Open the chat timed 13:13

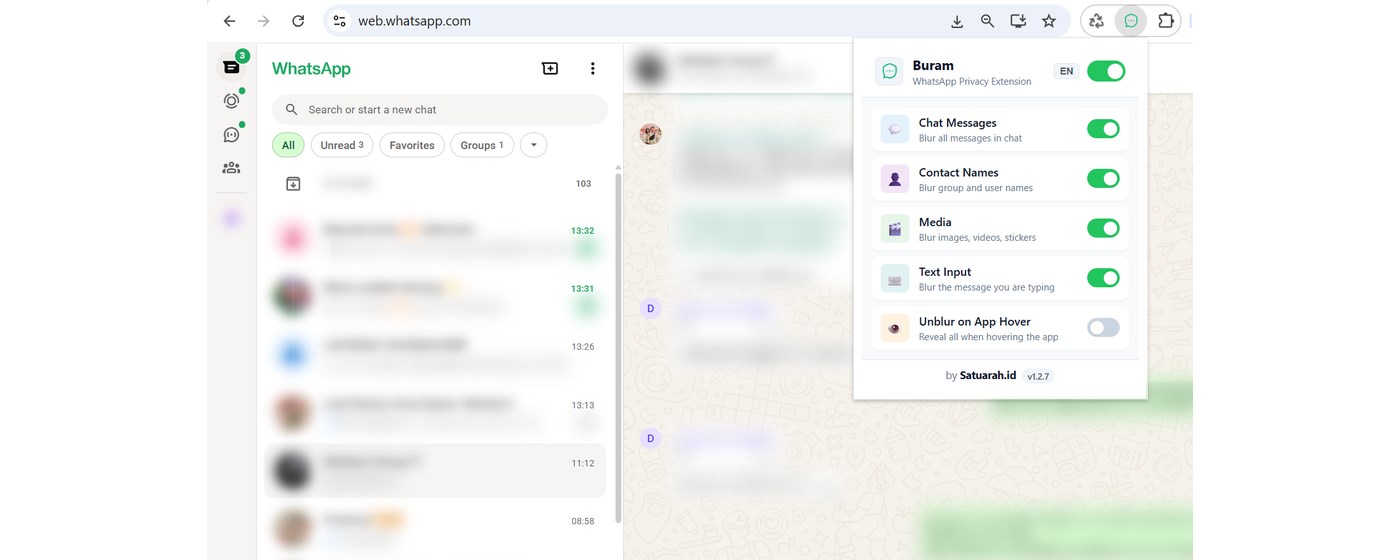(x=435, y=413)
